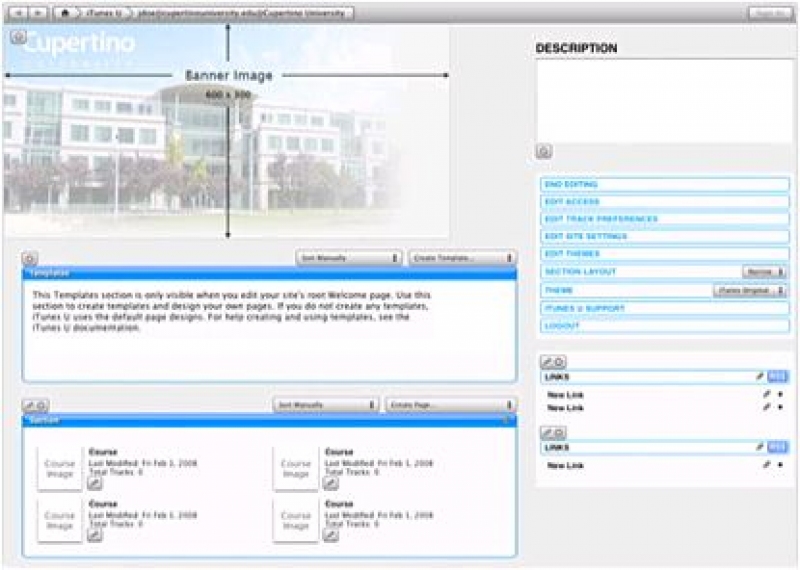800x570 pixels.
Task: Click the banner image upload icon
Action: (19, 37)
